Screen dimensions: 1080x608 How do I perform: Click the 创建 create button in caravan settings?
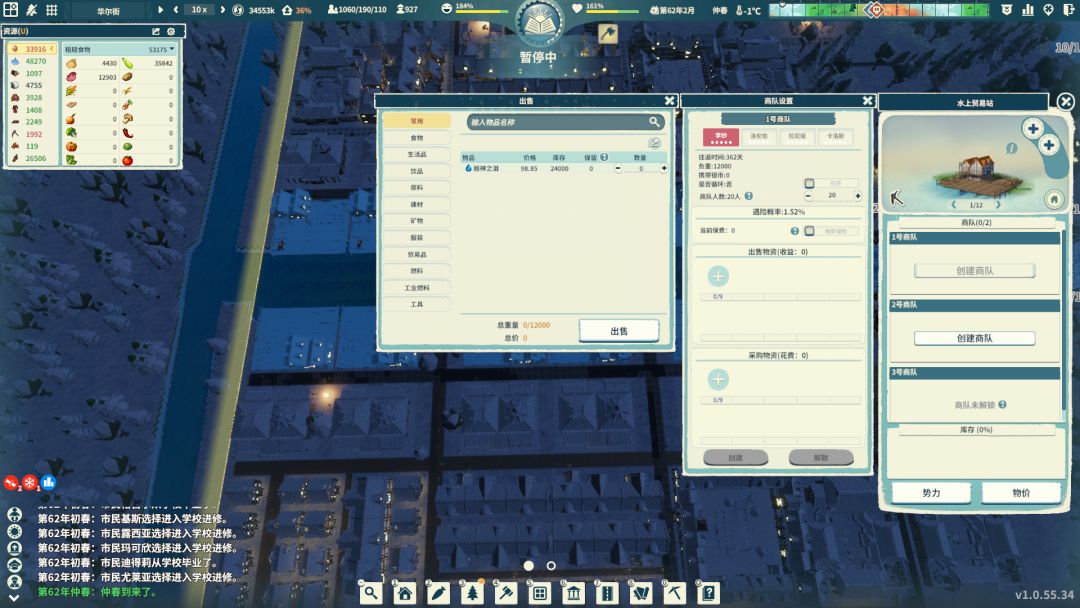tap(736, 457)
